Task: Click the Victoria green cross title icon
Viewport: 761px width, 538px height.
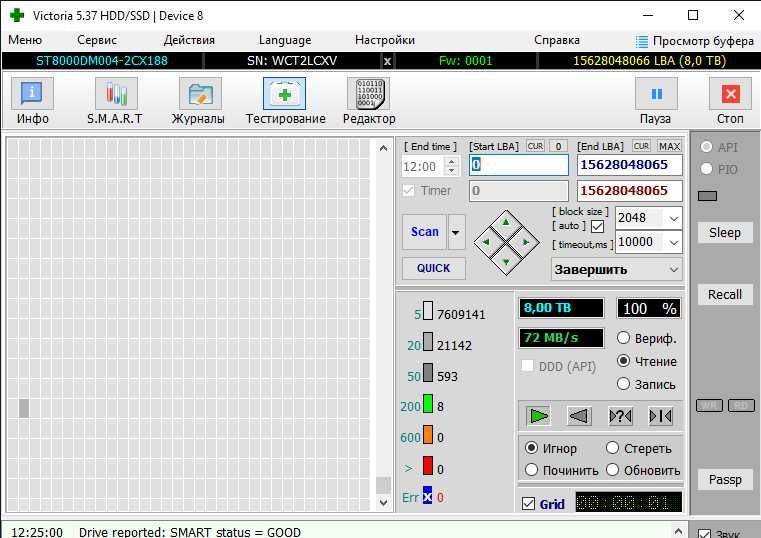Action: coord(17,15)
